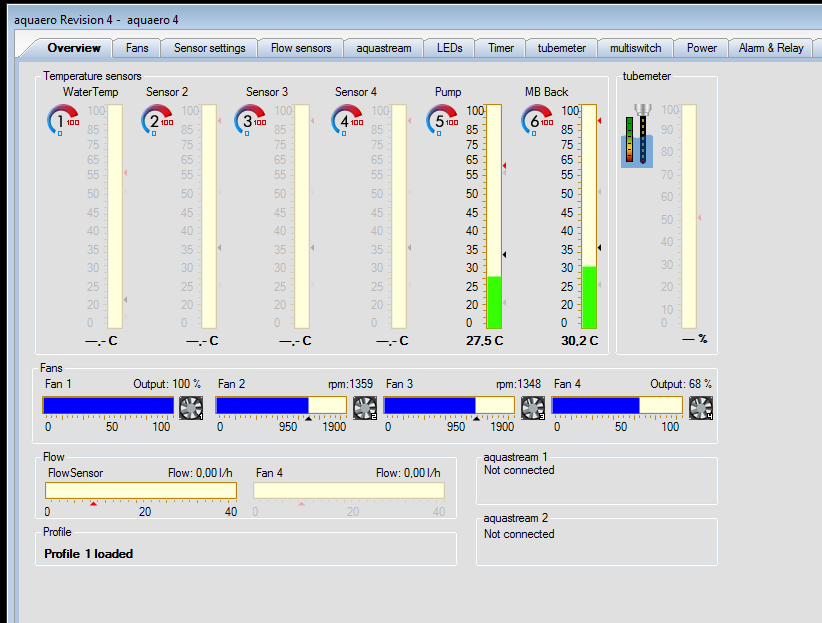Click the FlowSensor red threshold marker
This screenshot has height=623, width=822.
coord(93,503)
